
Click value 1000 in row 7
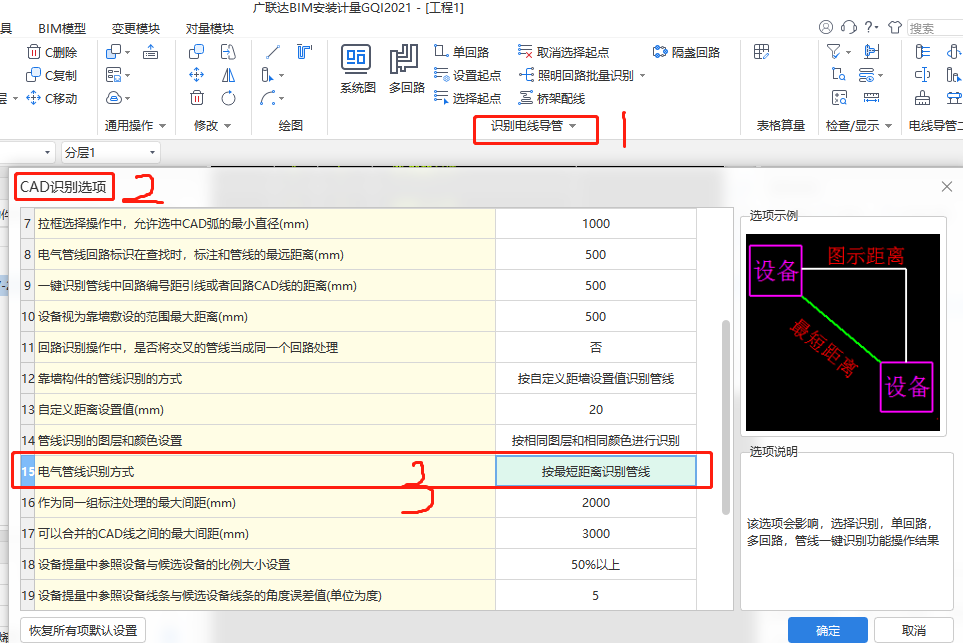596,224
